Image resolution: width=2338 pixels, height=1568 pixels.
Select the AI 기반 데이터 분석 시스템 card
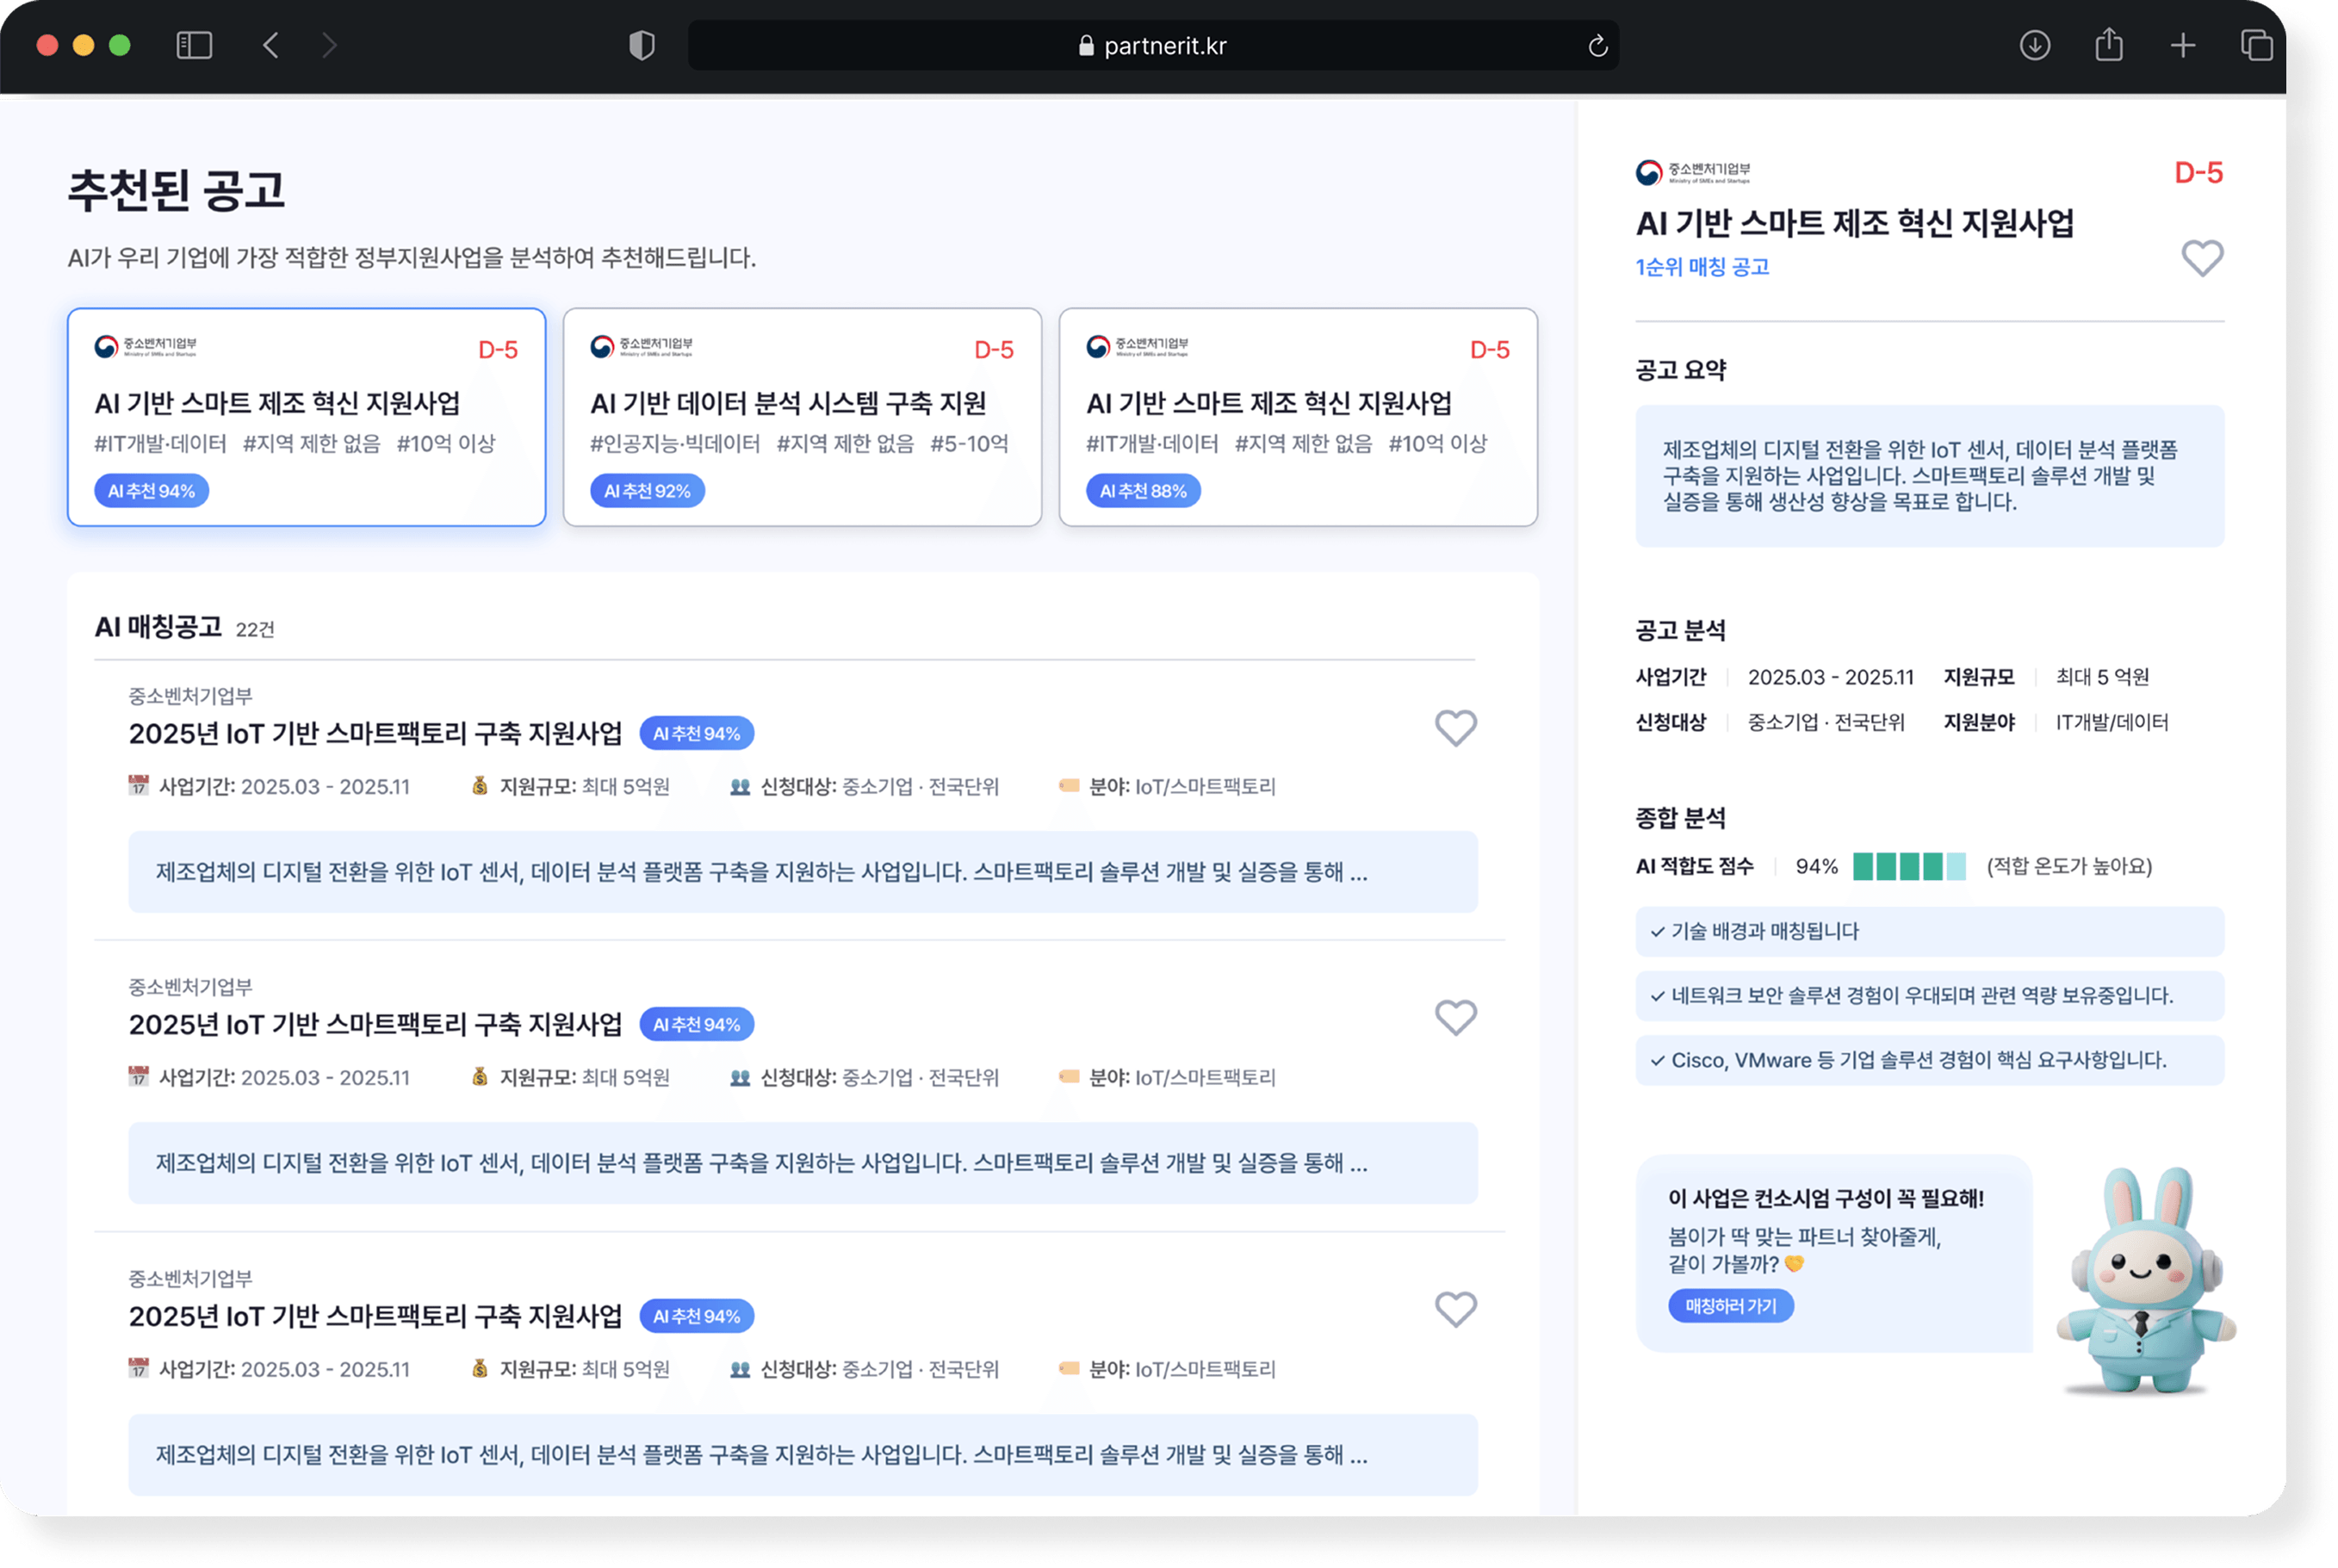pyautogui.click(x=802, y=417)
